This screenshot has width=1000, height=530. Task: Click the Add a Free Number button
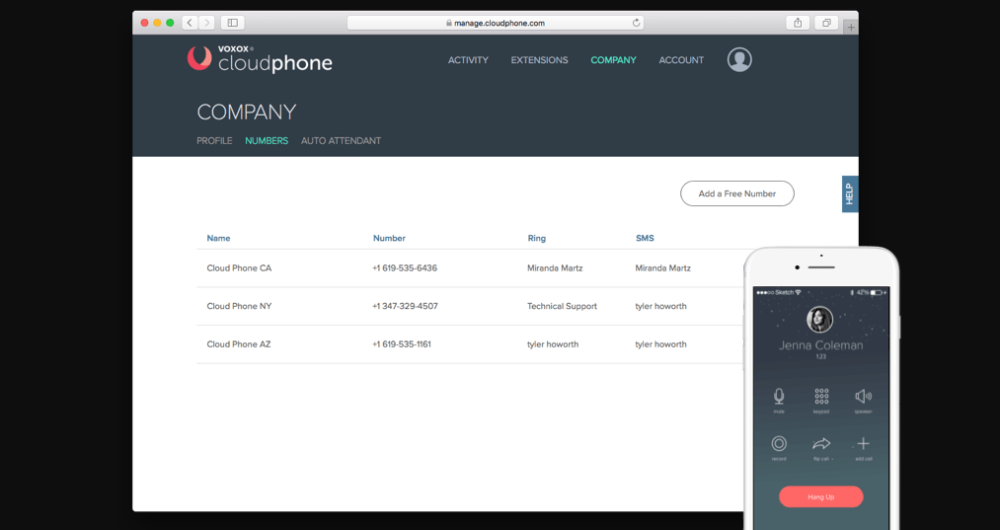pos(737,194)
